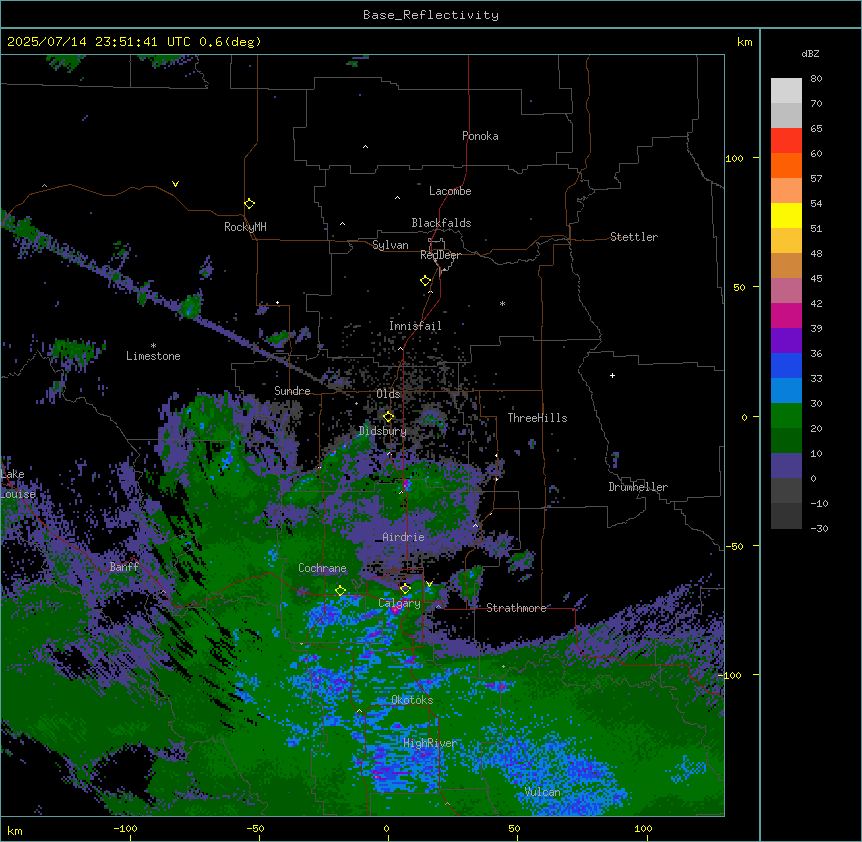Viewport: 862px width, 842px height.
Task: Pick the red 60-65 dBZ legend swatch
Action: tap(786, 140)
